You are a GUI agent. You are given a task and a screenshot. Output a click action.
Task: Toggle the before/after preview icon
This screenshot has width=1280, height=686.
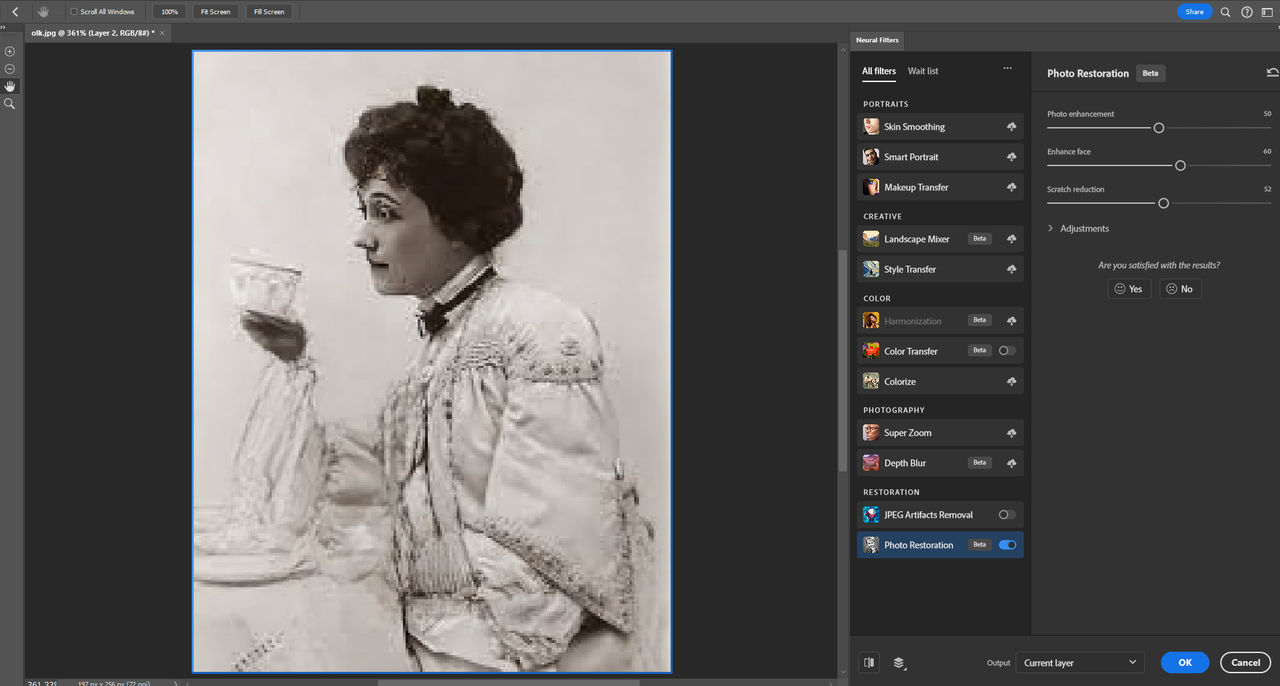coord(869,662)
